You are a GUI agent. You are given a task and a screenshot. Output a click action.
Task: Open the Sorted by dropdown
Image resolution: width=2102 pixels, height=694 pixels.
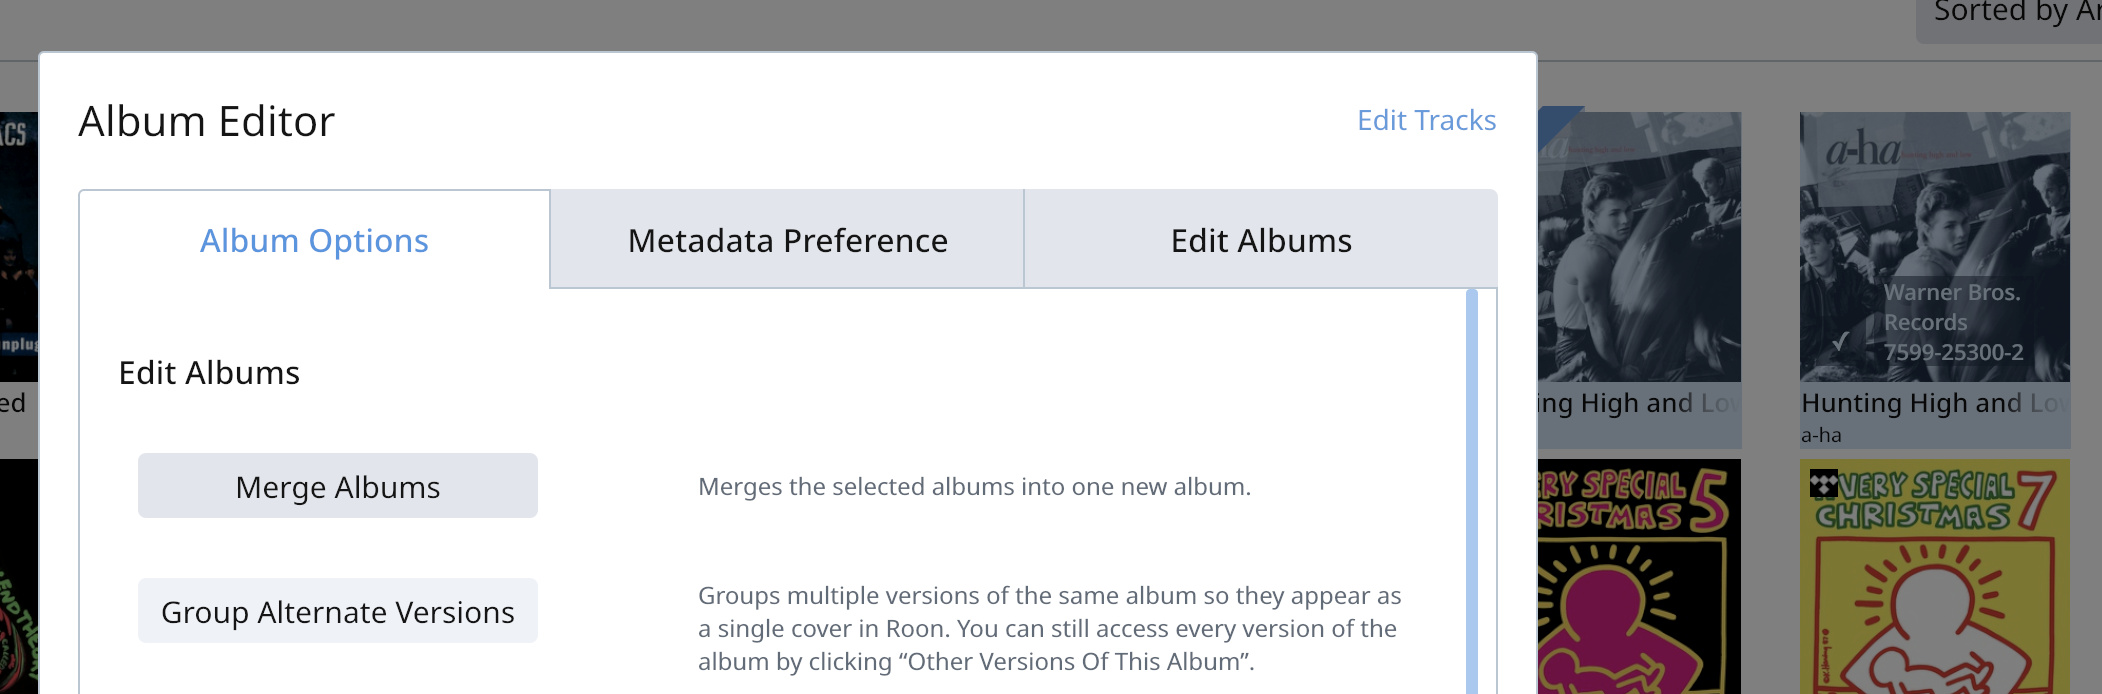[2009, 15]
